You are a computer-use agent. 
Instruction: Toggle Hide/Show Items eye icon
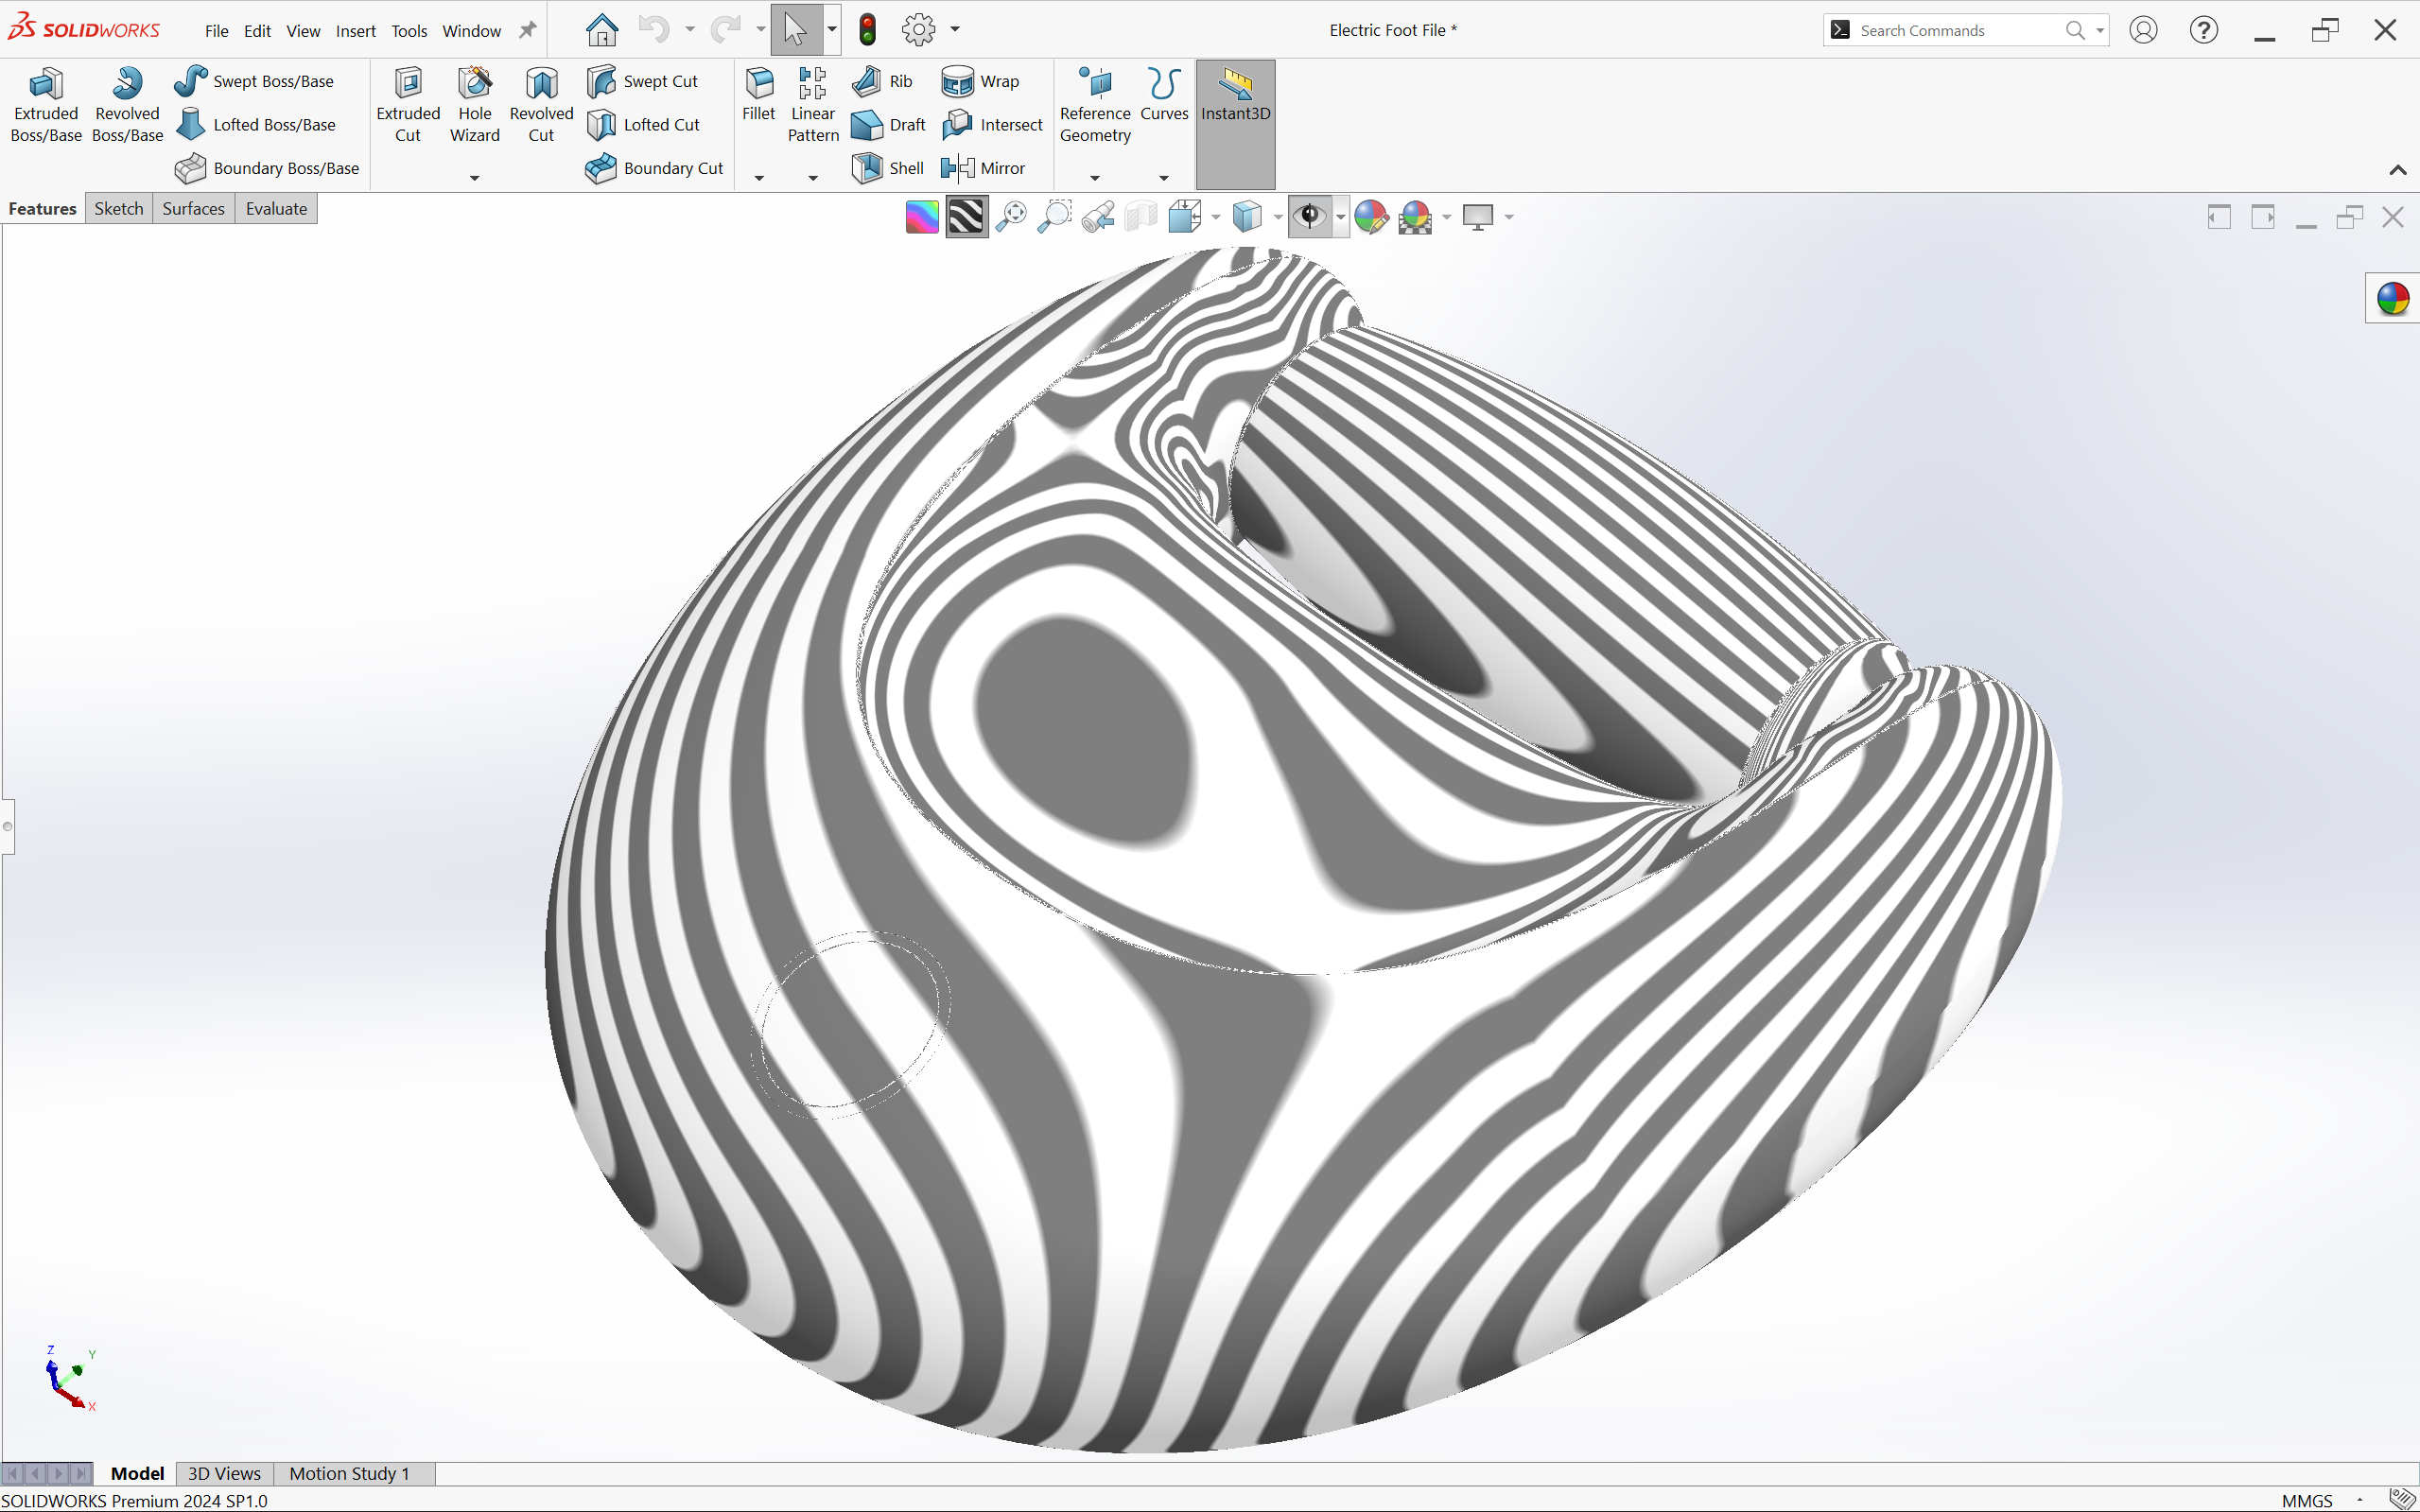tap(1309, 216)
